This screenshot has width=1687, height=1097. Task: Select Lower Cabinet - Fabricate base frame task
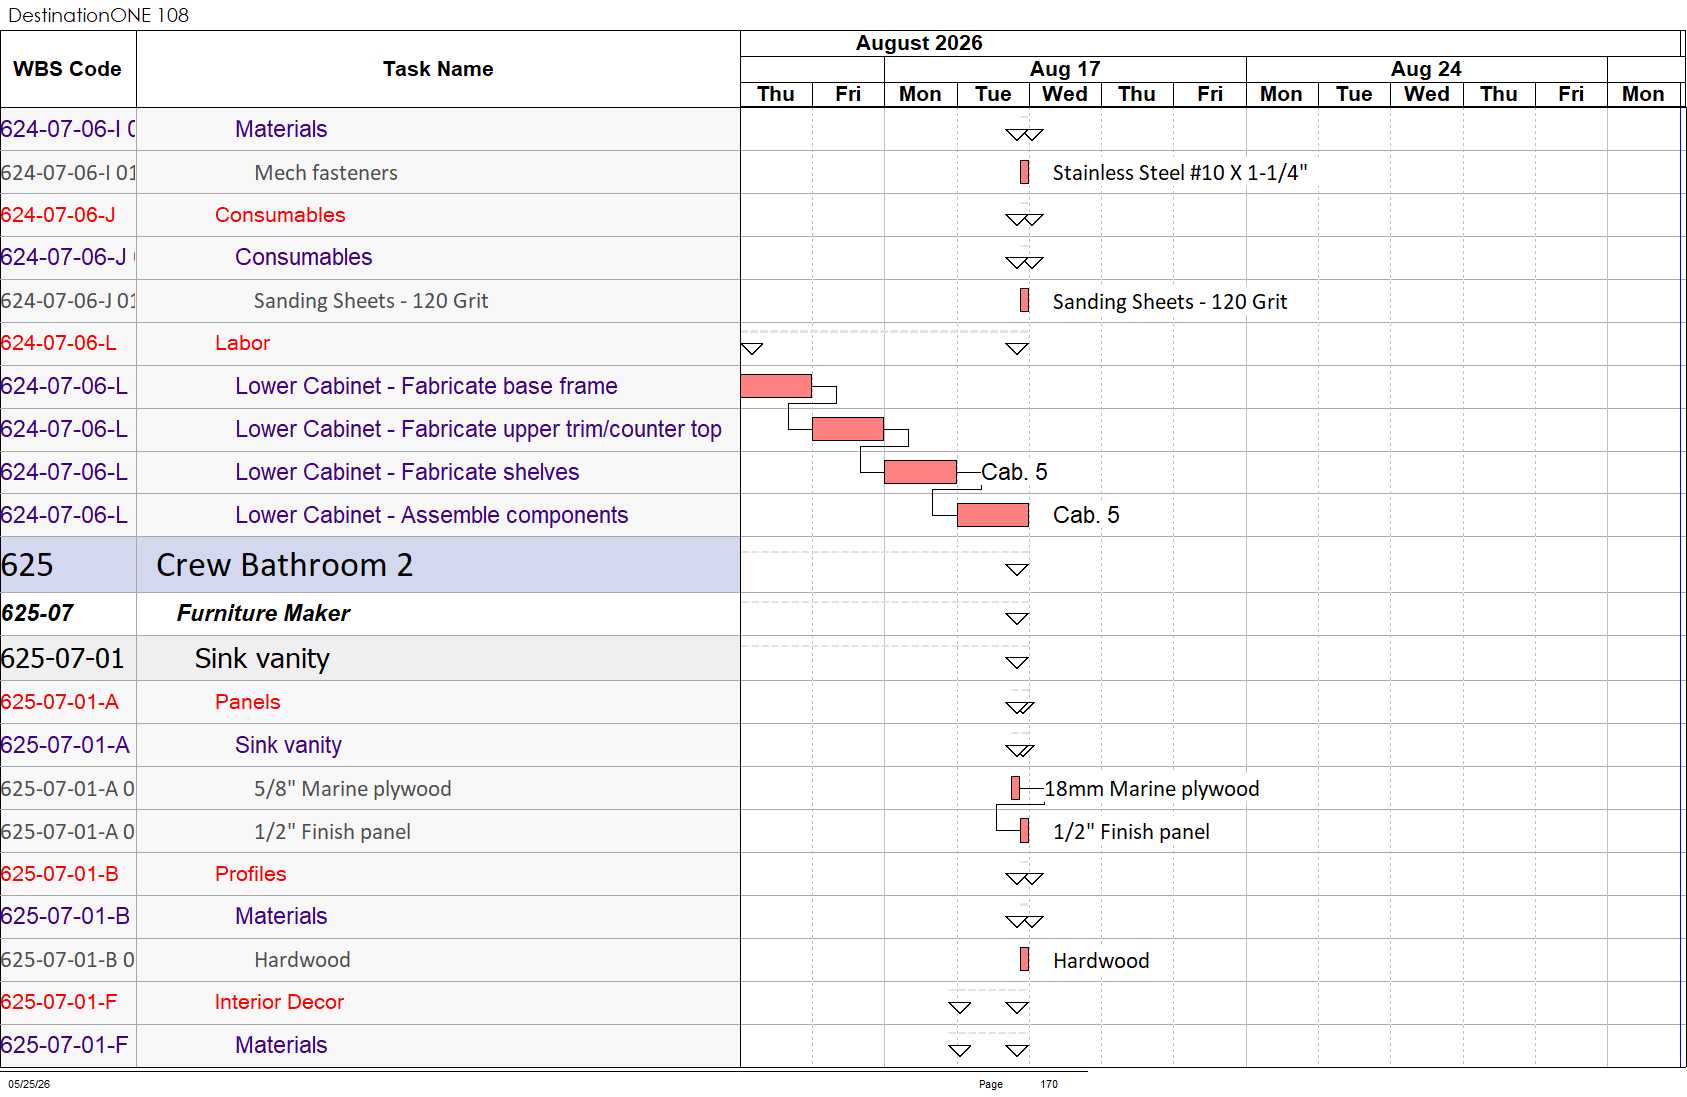coord(426,386)
